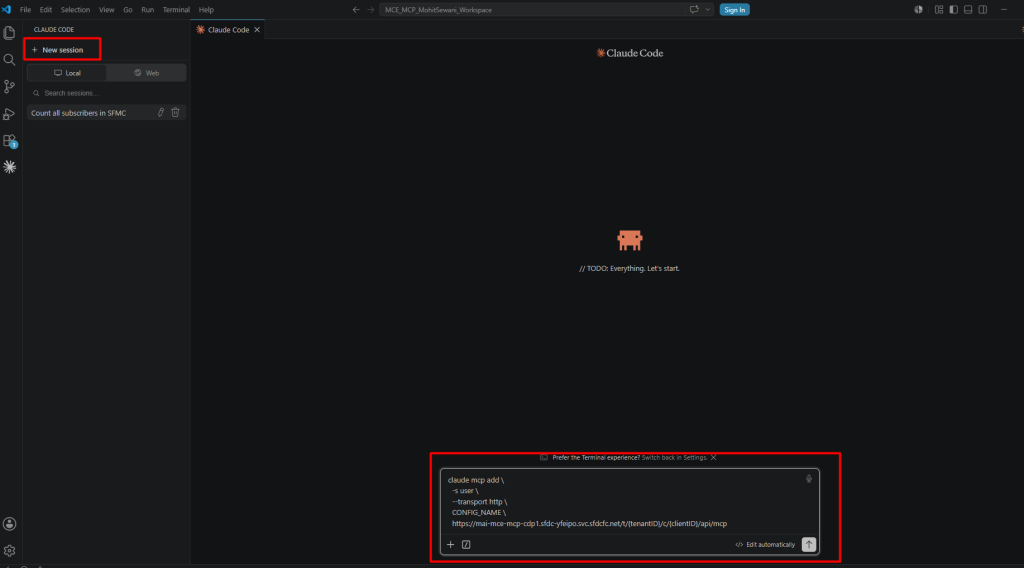1024x568 pixels.
Task: Go forward with the navigation arrow
Action: [x=371, y=10]
